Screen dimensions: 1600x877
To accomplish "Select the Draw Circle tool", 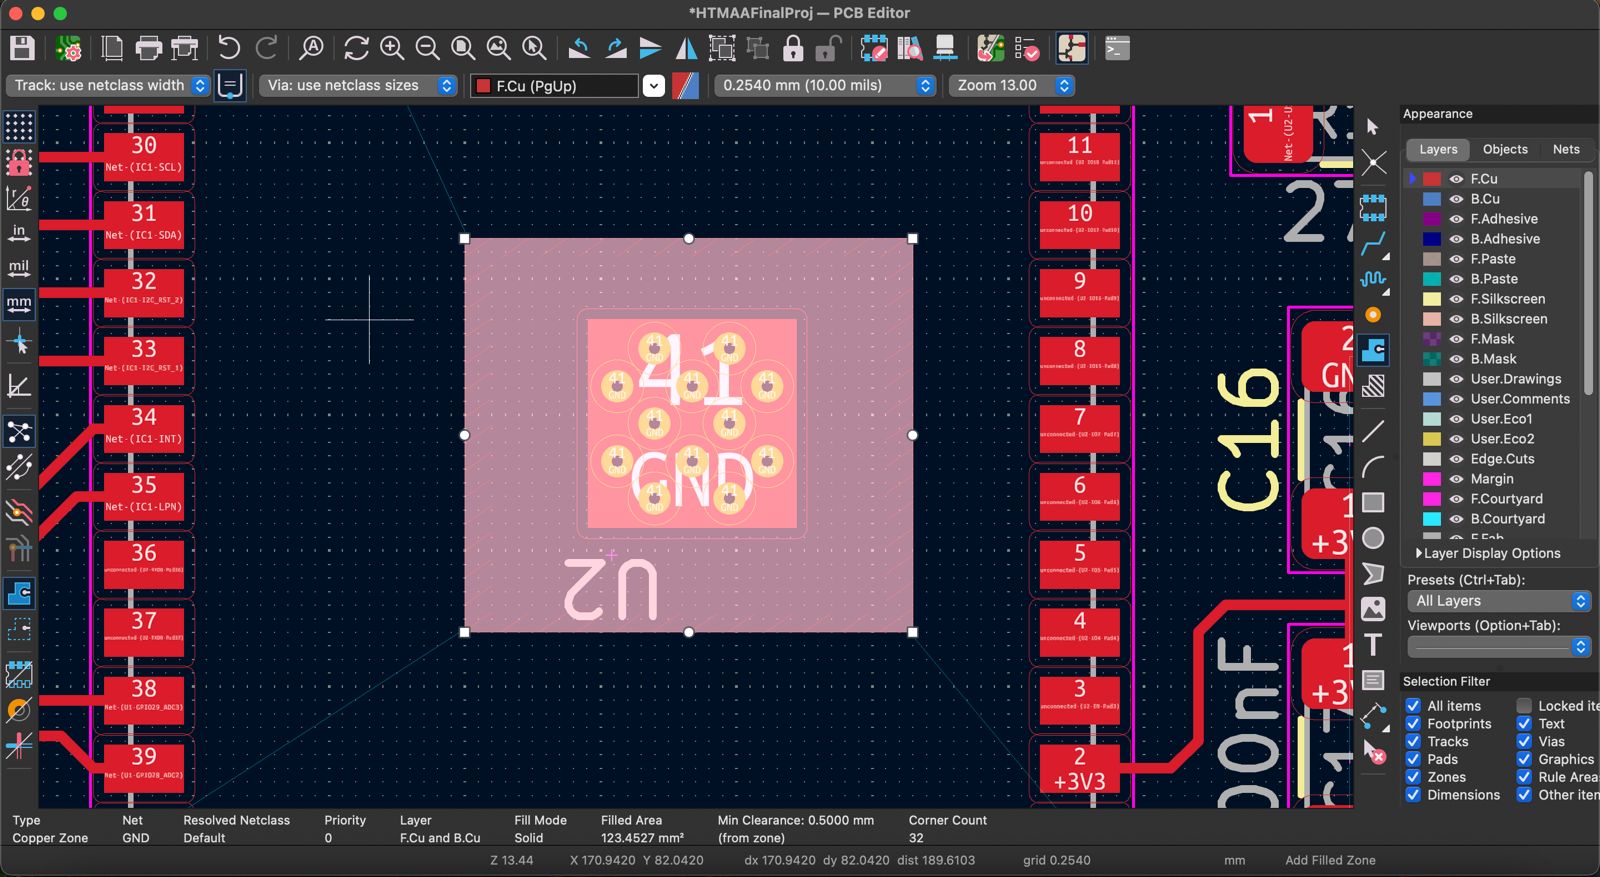I will pos(1373,538).
